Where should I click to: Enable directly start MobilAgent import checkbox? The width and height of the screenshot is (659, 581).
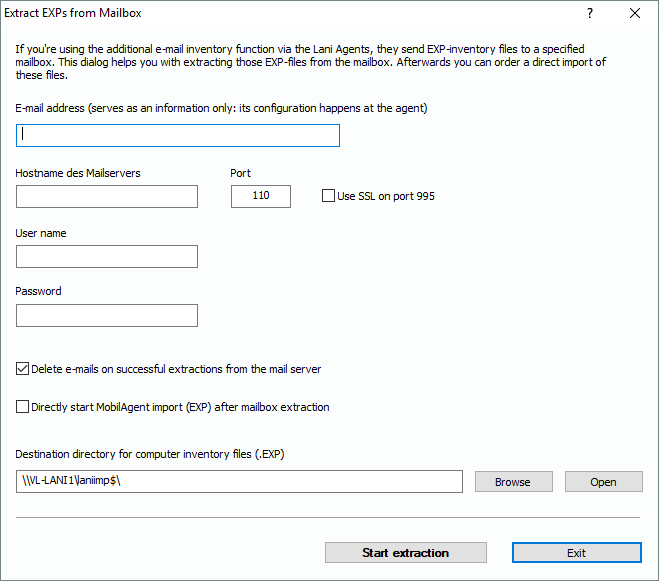pos(23,407)
